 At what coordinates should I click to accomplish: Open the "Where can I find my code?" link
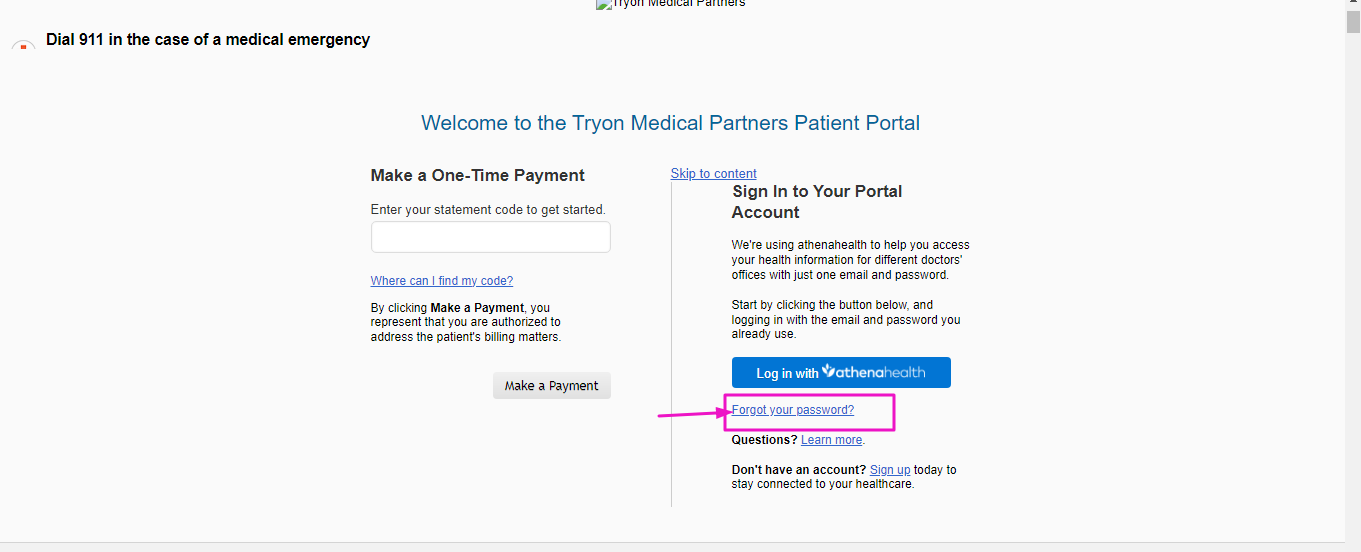(441, 281)
